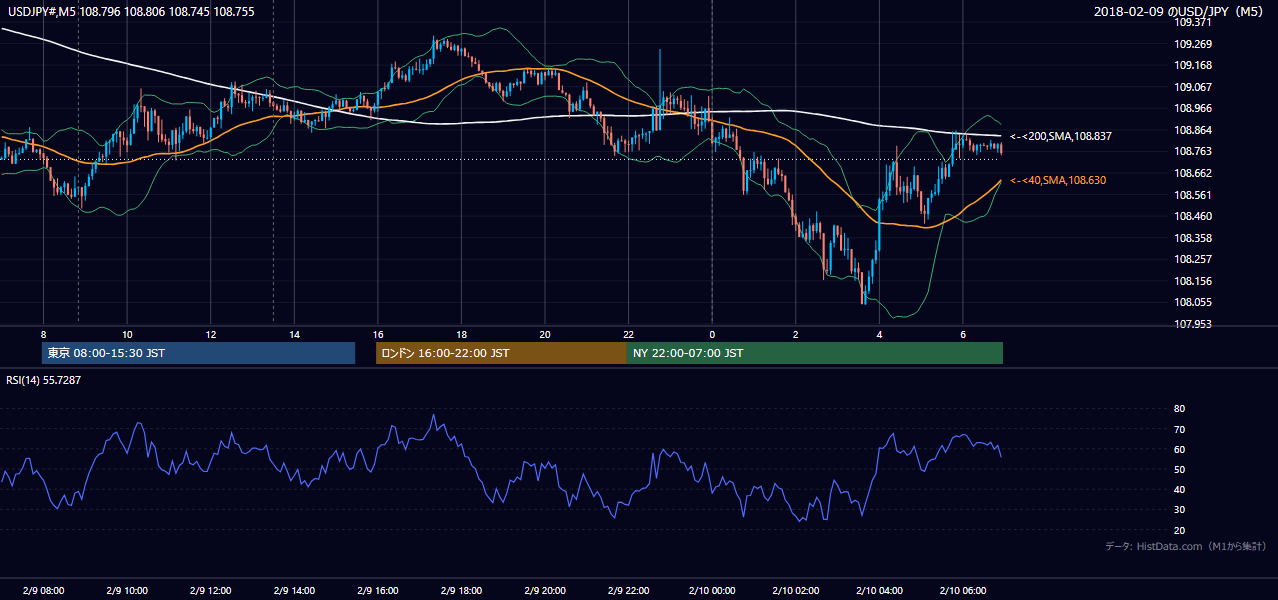Click hour tick 18 under the price chart
1278x600 pixels.
[461, 333]
